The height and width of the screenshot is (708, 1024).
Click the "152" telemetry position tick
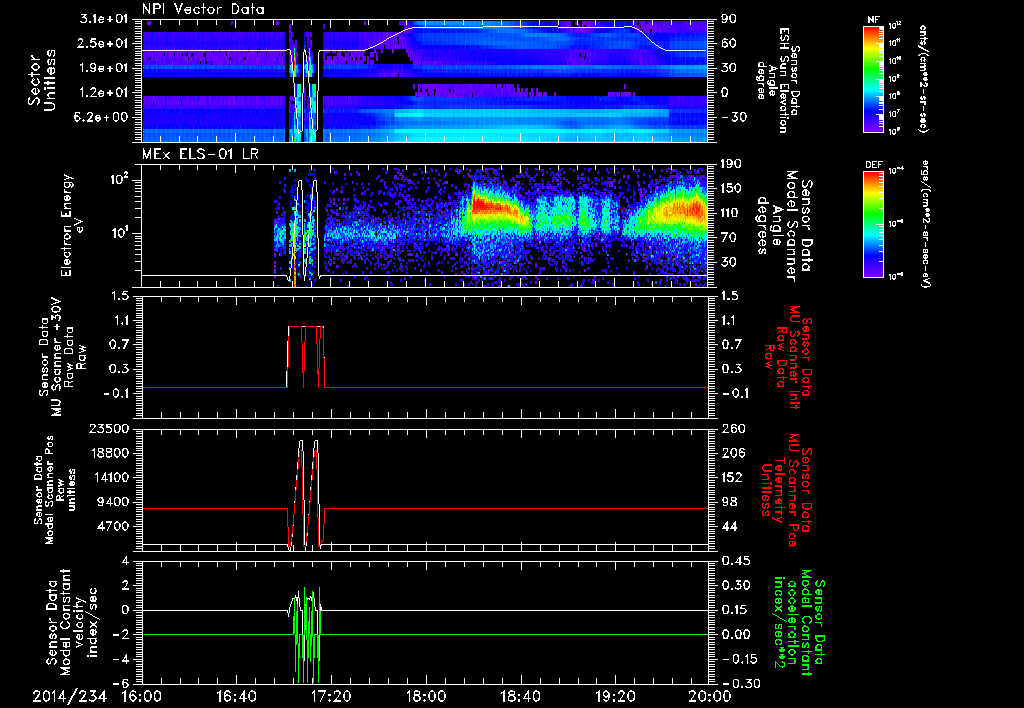731,477
